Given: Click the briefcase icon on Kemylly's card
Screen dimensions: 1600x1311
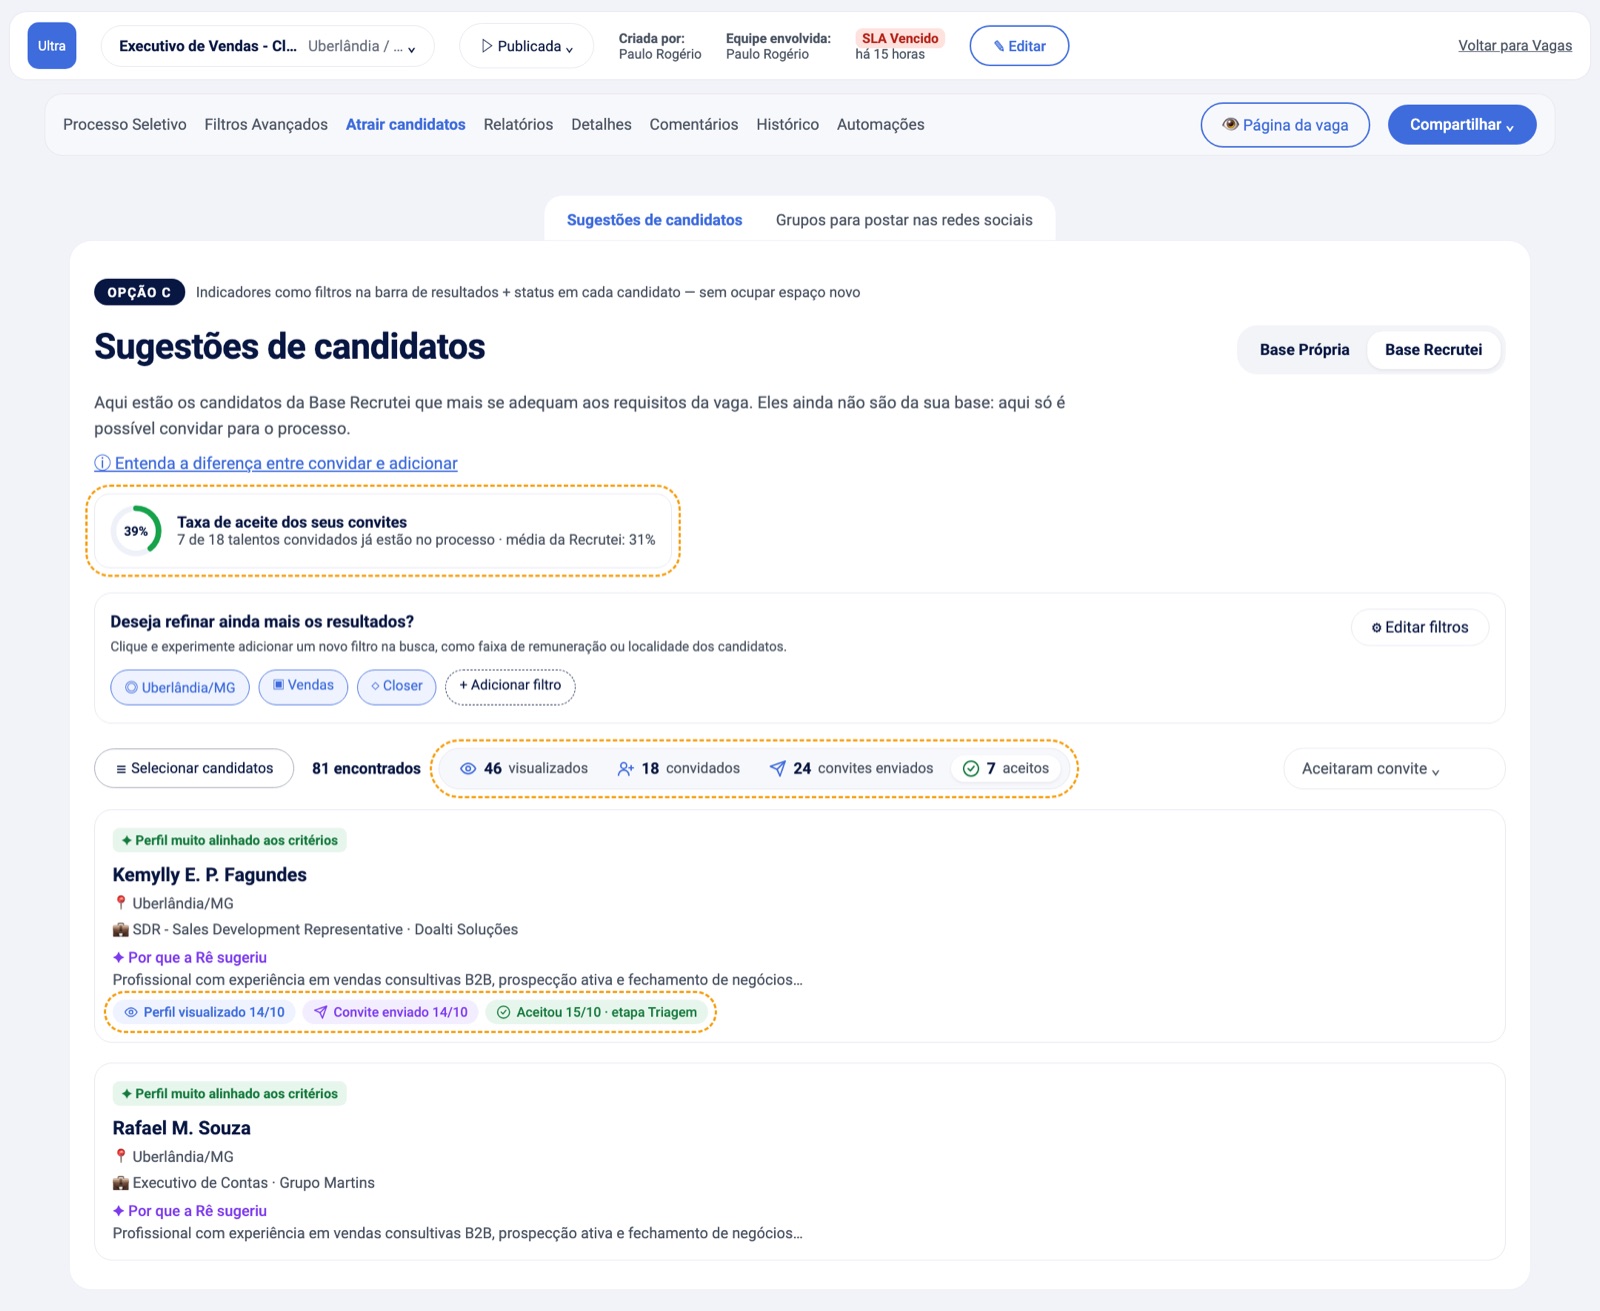Looking at the screenshot, I should point(121,929).
